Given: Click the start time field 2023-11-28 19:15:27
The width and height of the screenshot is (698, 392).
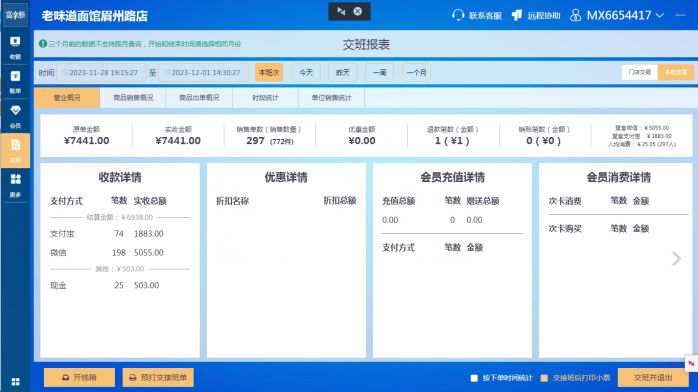Looking at the screenshot, I should pyautogui.click(x=101, y=73).
